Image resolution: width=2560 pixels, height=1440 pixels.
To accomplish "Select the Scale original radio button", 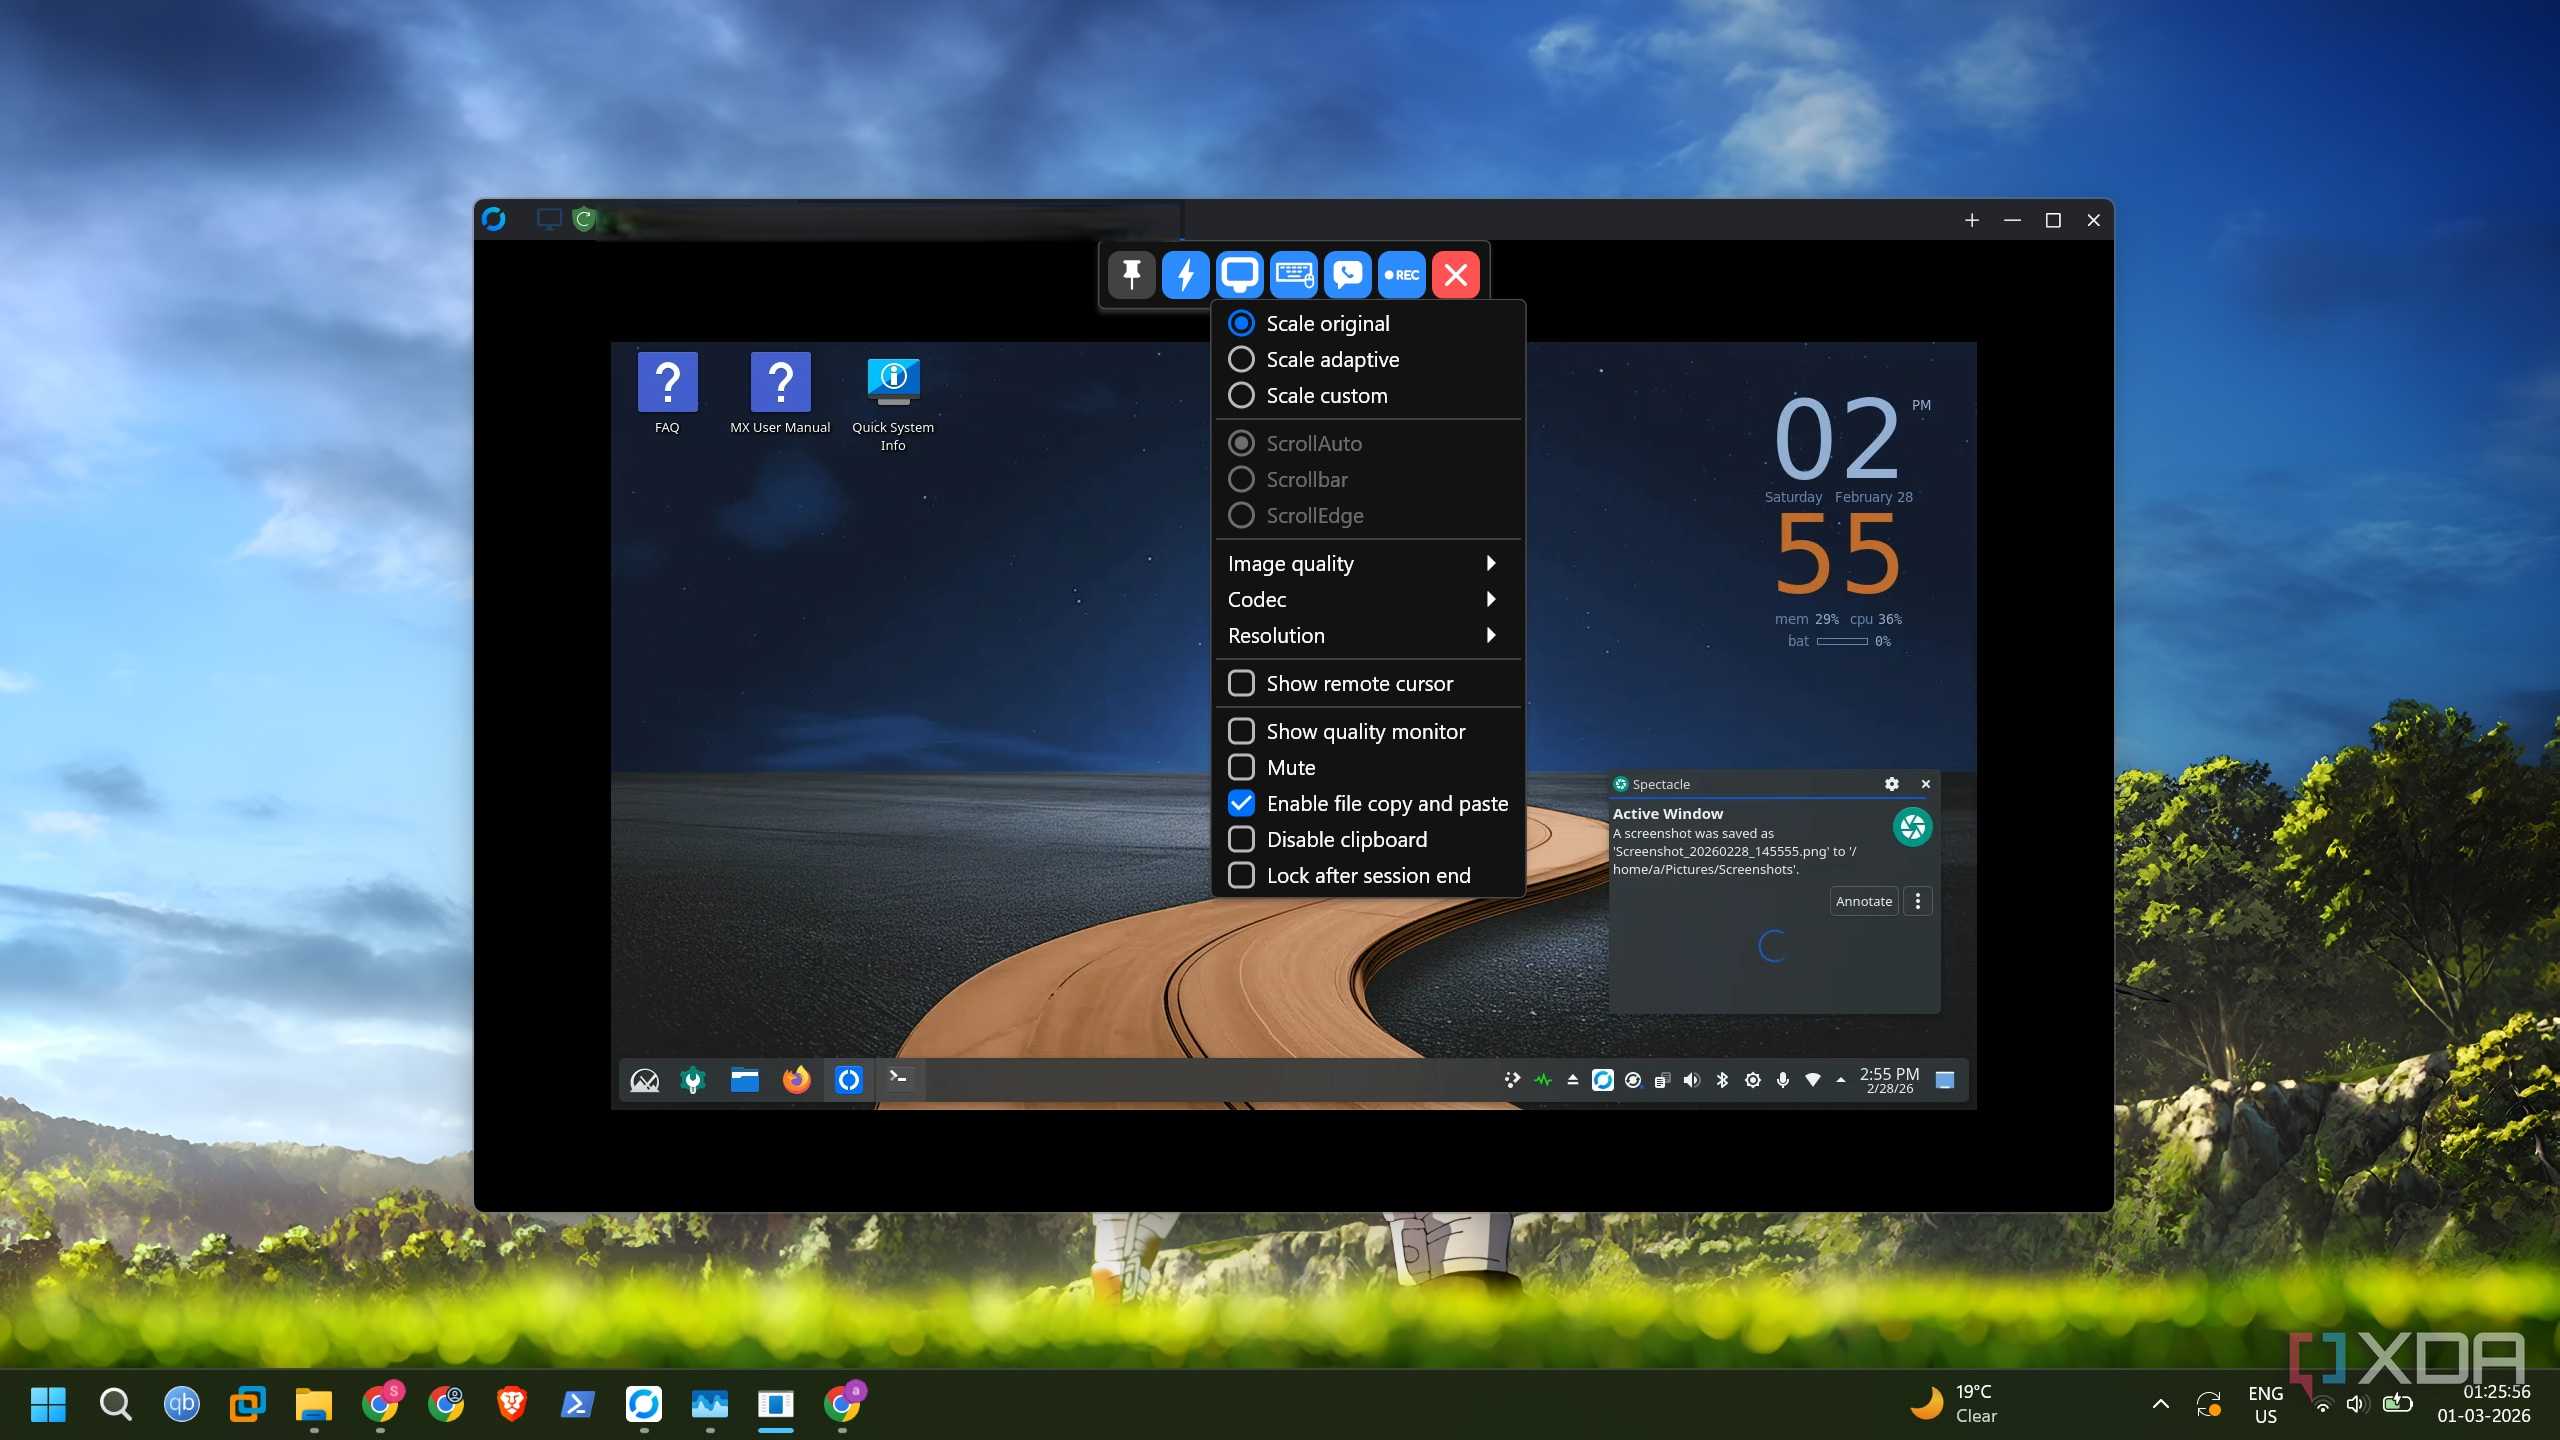I will point(1241,323).
